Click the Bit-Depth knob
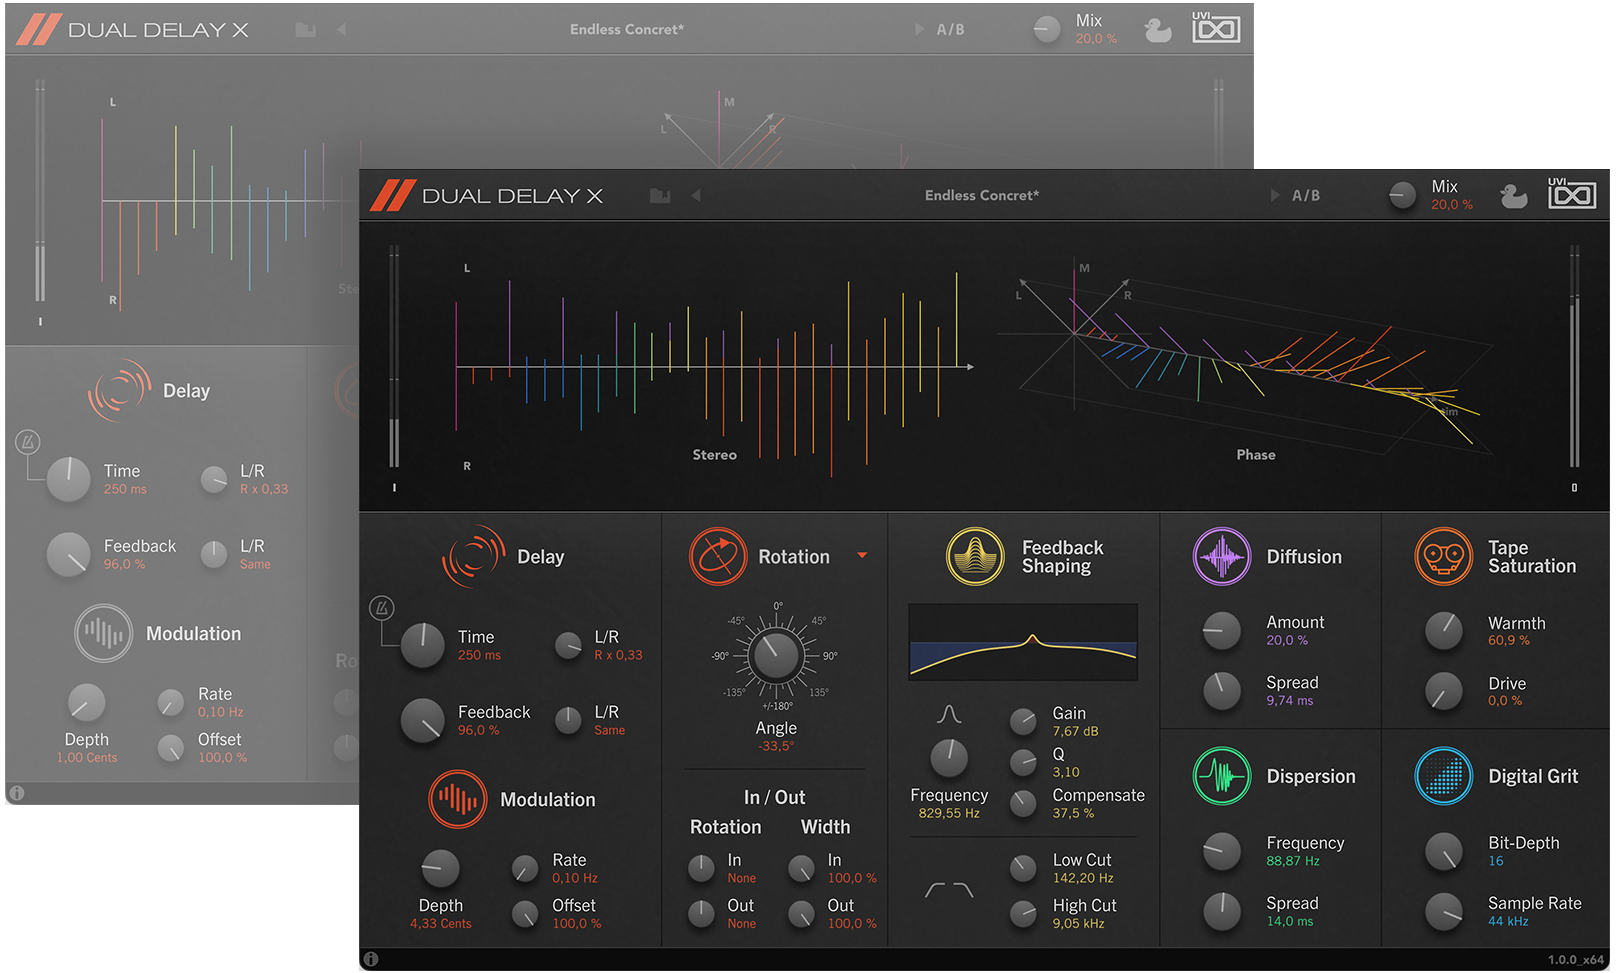The width and height of the screenshot is (1618, 973). pos(1444,851)
